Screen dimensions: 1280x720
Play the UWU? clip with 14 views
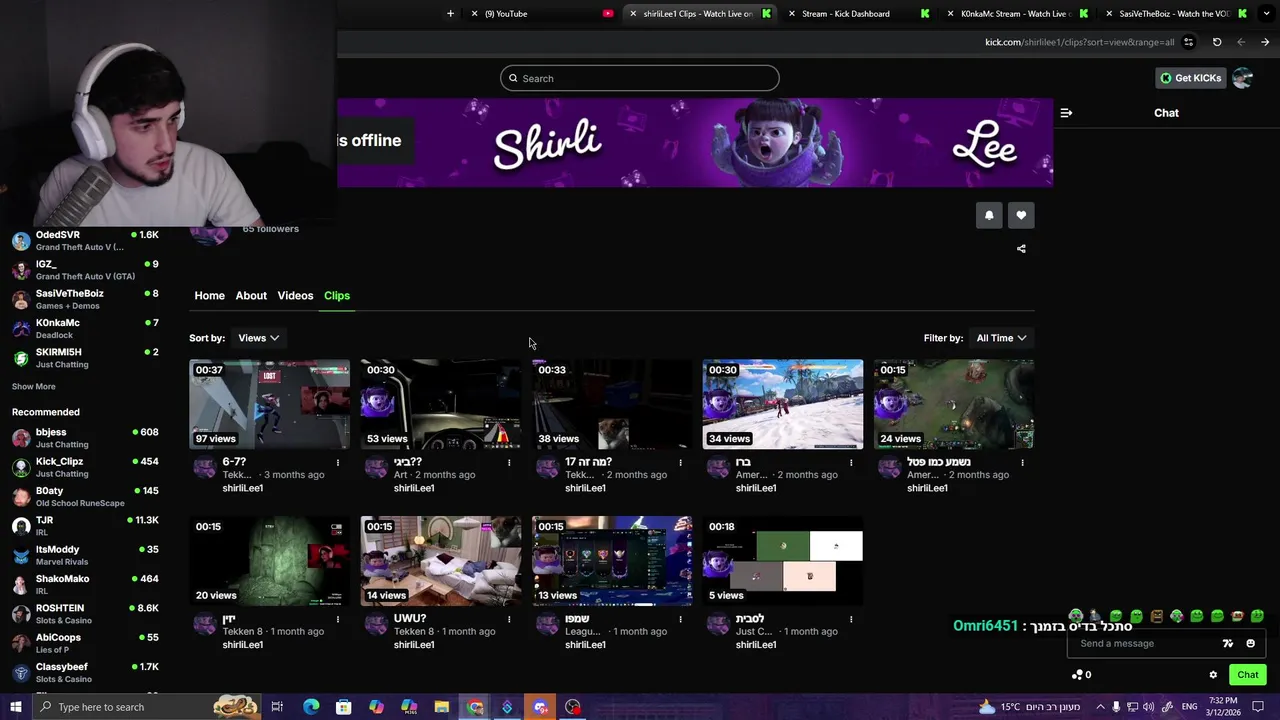(x=441, y=561)
